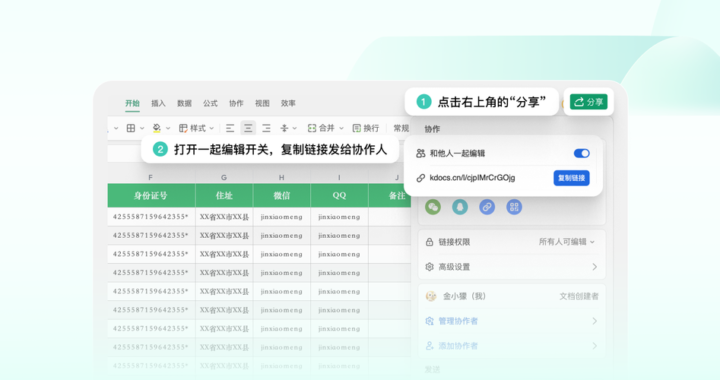The width and height of the screenshot is (720, 380).
Task: Click the 文档创建者 label
Action: pyautogui.click(x=579, y=296)
